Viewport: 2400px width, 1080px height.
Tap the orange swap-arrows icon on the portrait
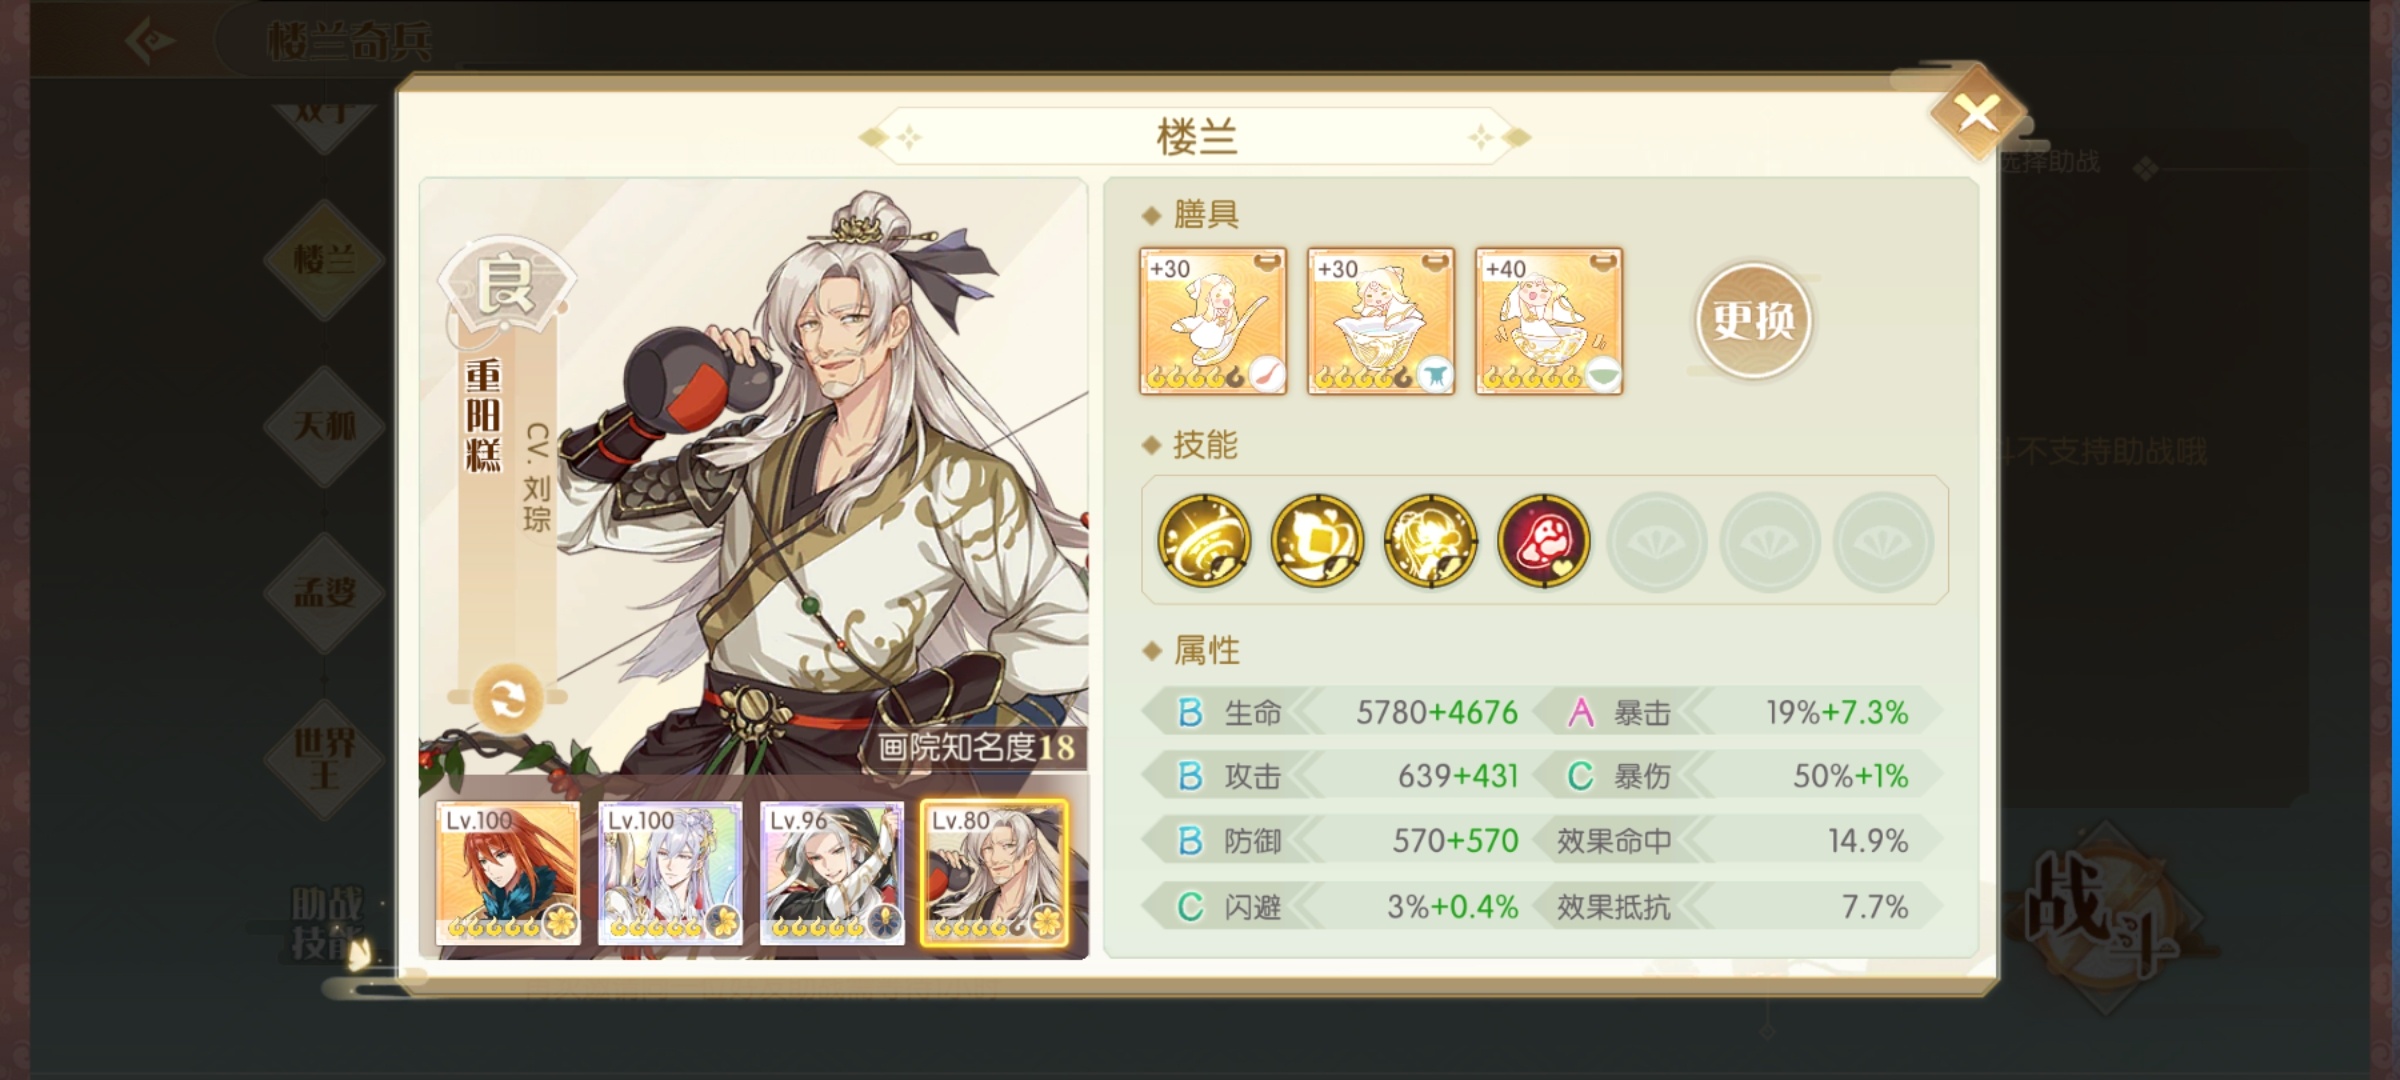coord(507,699)
